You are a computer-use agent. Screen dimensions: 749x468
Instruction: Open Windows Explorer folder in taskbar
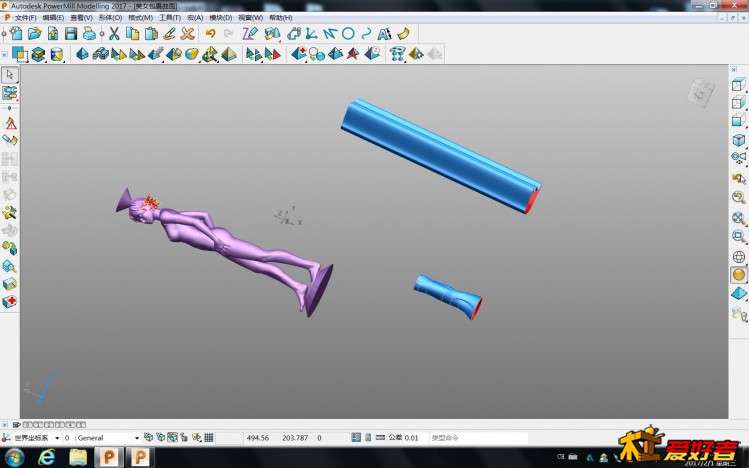click(x=78, y=457)
